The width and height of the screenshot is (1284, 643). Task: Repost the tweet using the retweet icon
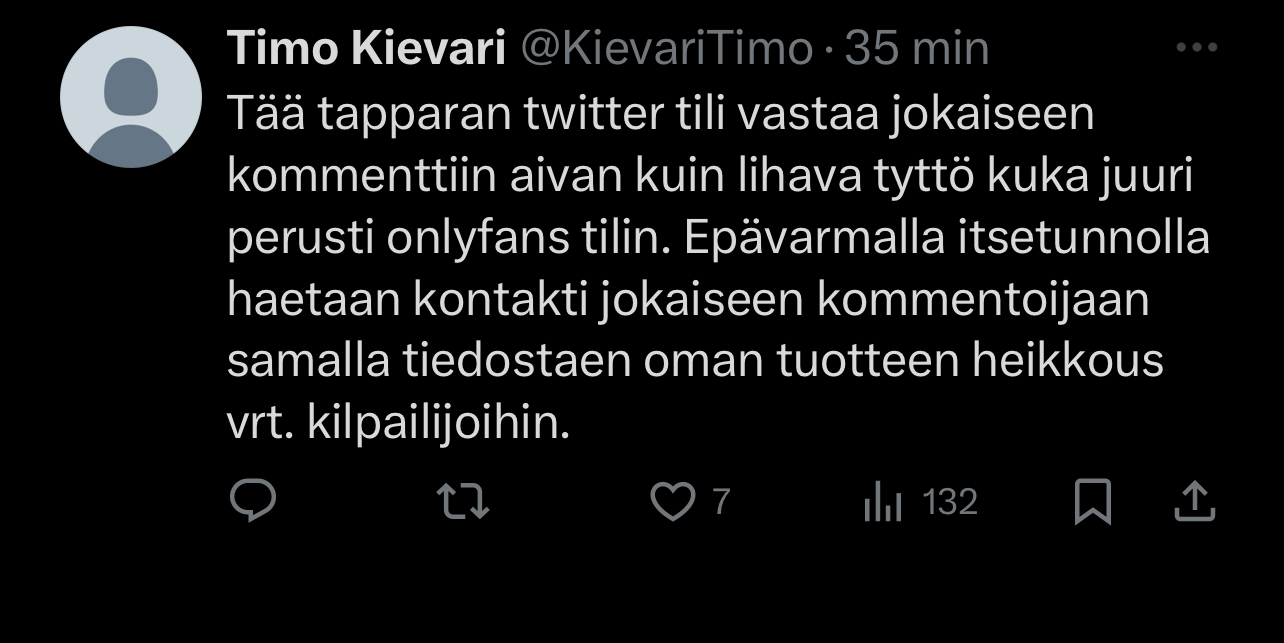pos(465,502)
